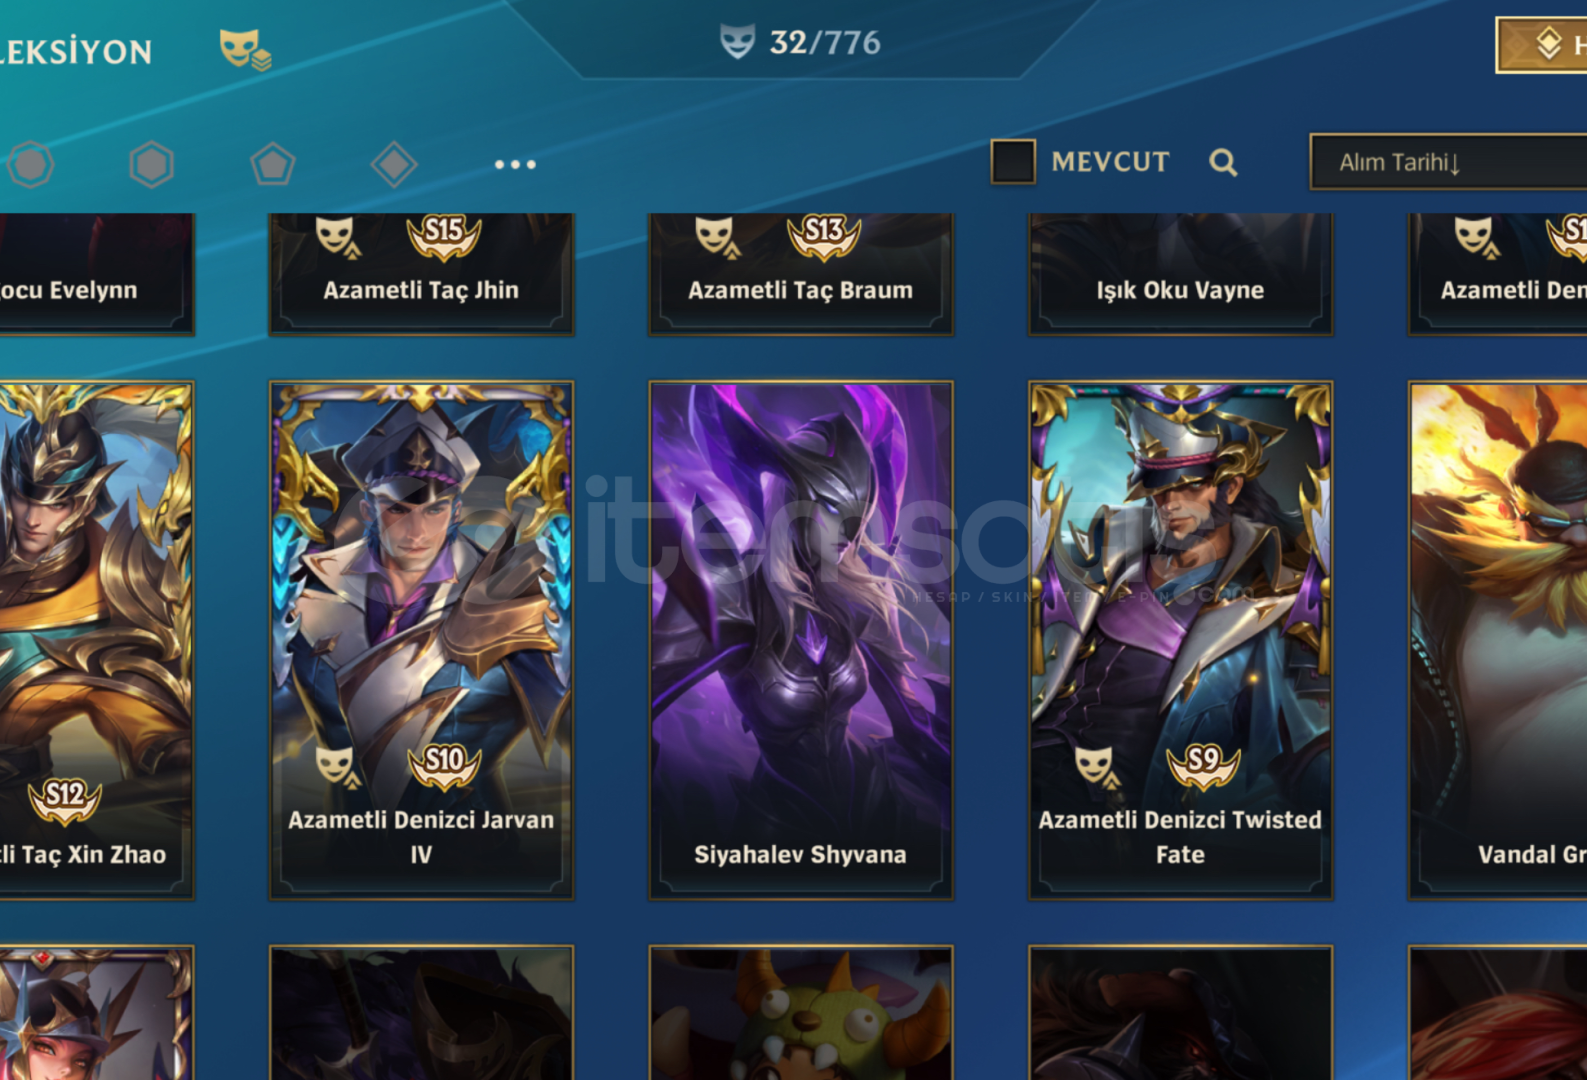Open Siyahalev Shyvana skin card
The height and width of the screenshot is (1080, 1587).
click(x=801, y=640)
